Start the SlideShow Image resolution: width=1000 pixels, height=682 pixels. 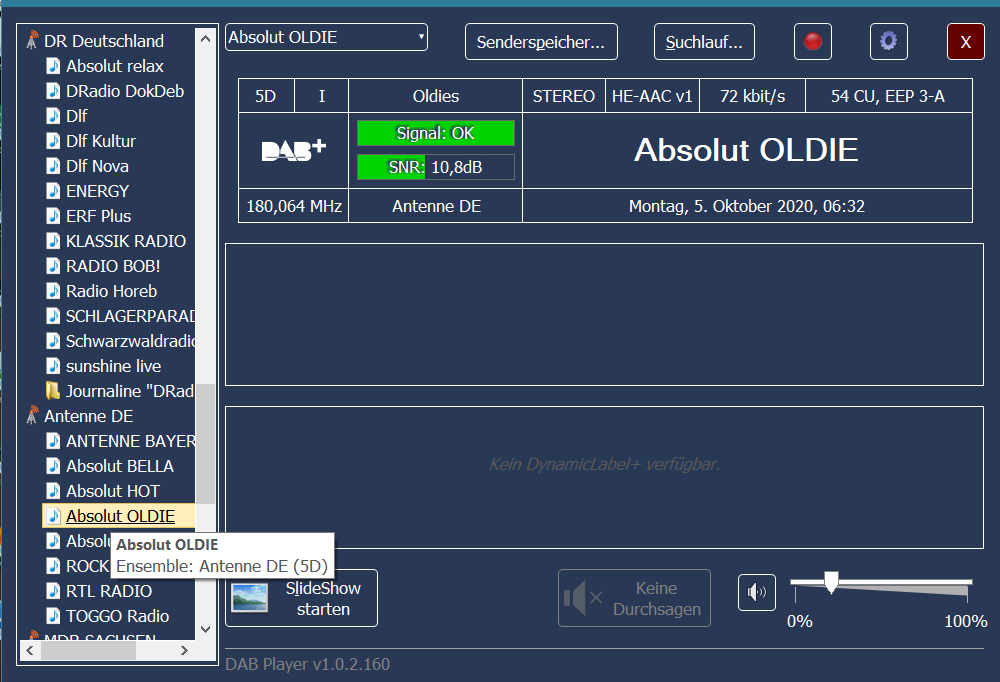(301, 598)
